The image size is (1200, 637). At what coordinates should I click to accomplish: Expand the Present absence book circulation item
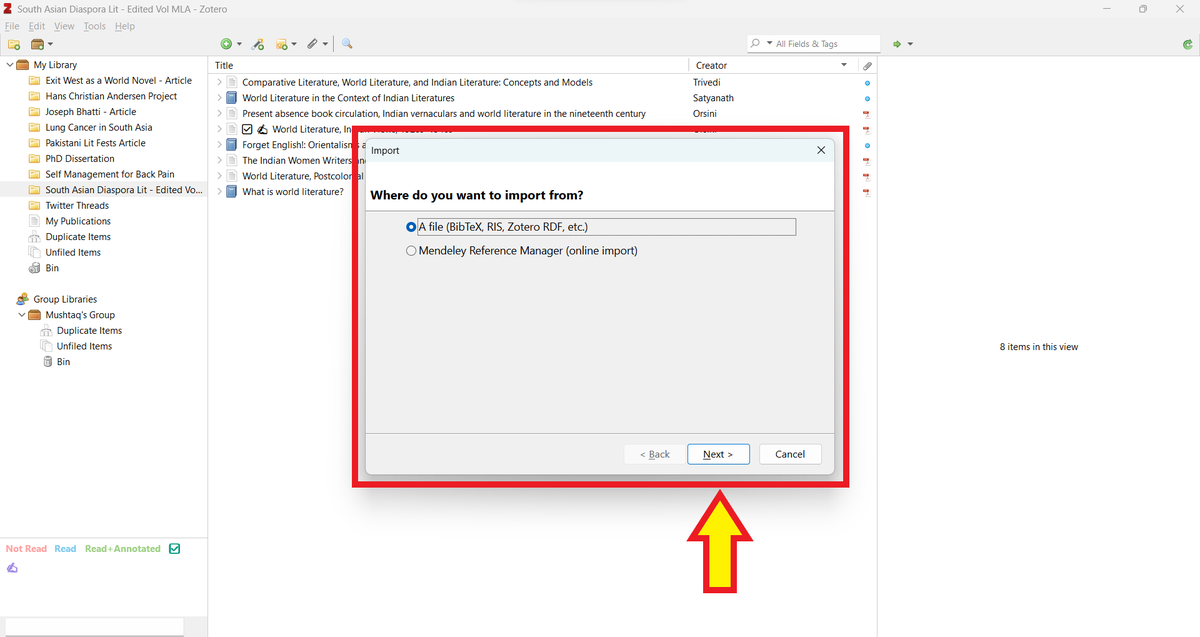click(219, 113)
